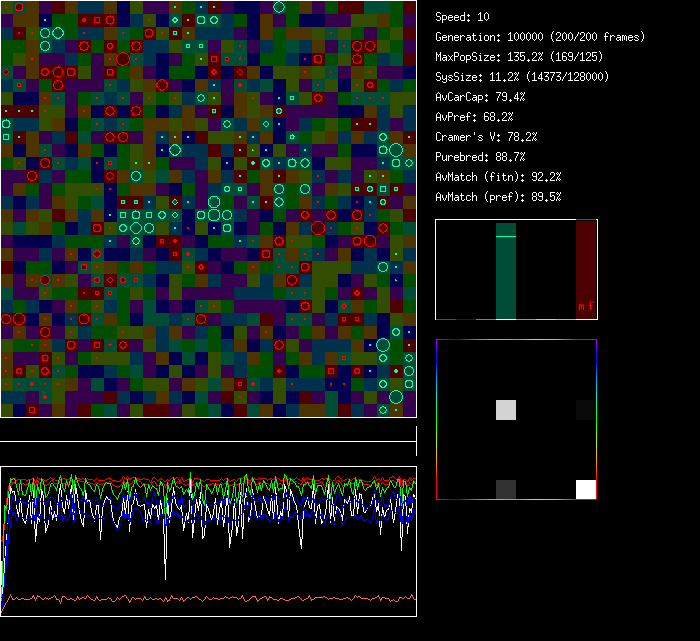
Task: Select the AvCarCap percentage readout
Action: pos(480,97)
